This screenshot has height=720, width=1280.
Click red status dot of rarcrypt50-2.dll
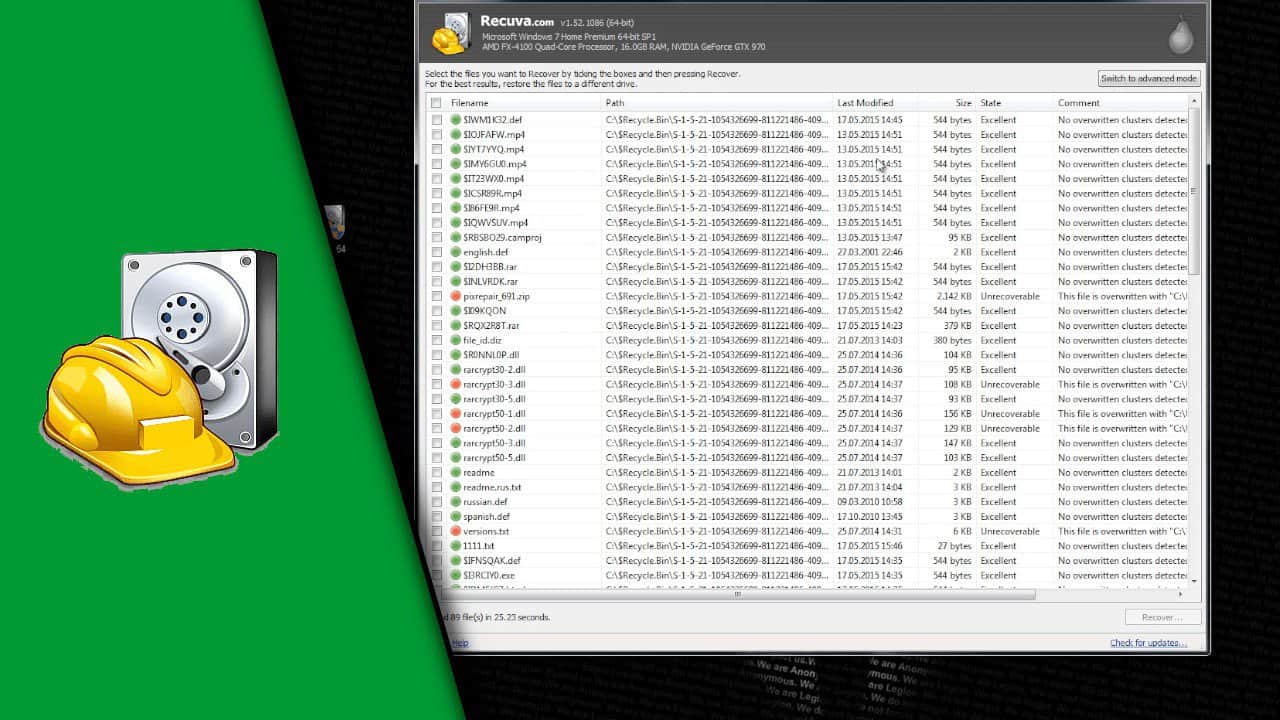point(456,428)
